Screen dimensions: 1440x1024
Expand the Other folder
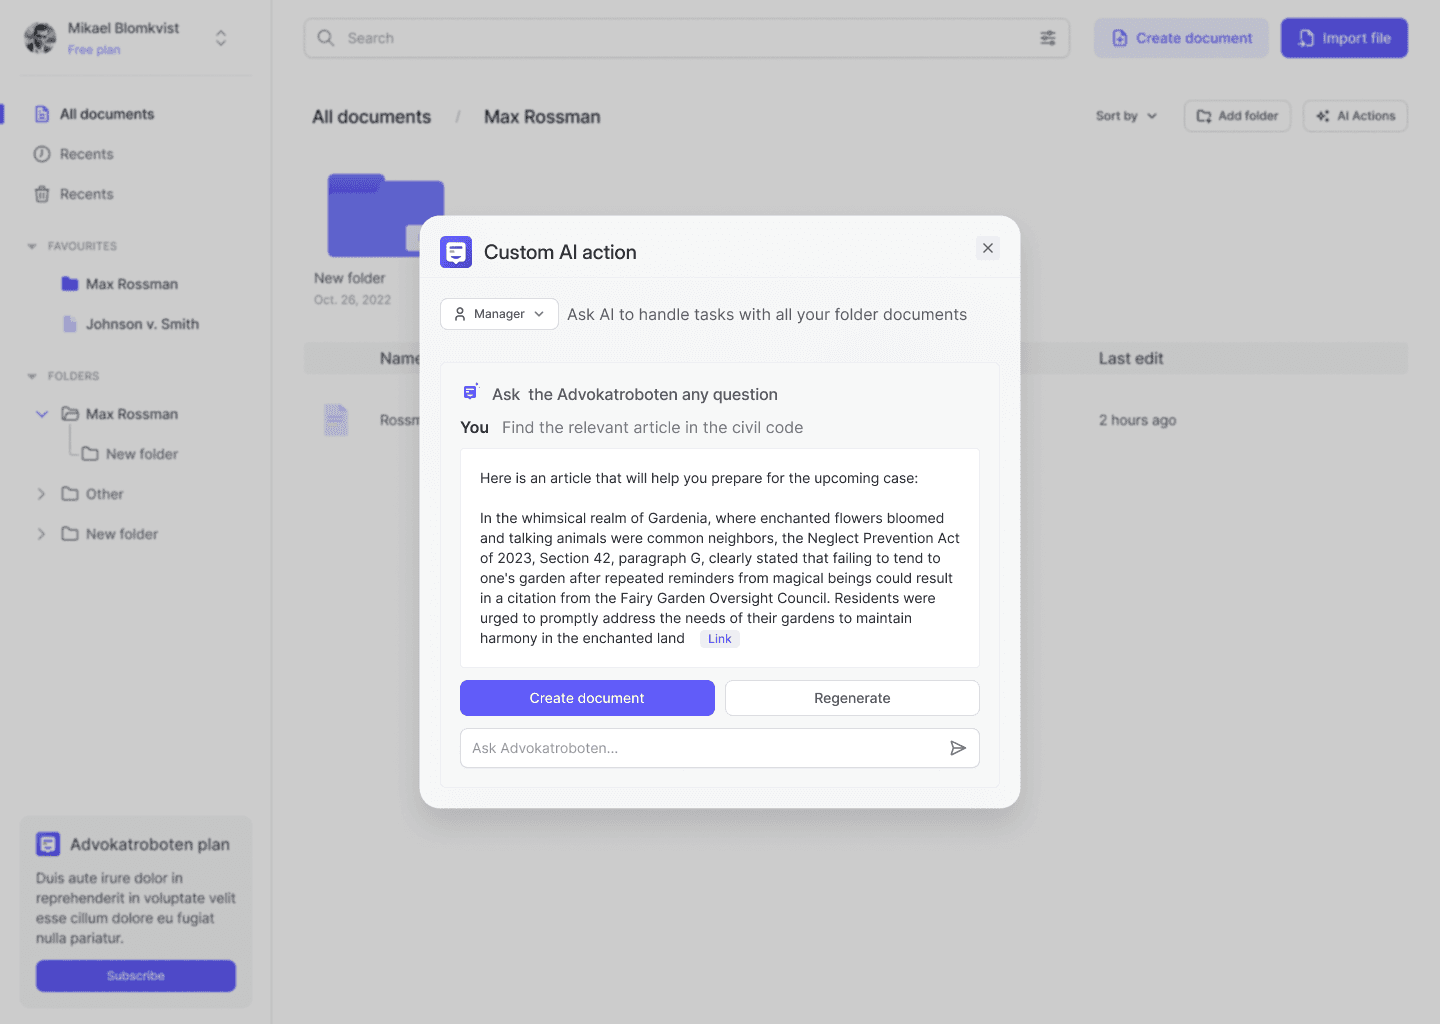[42, 494]
